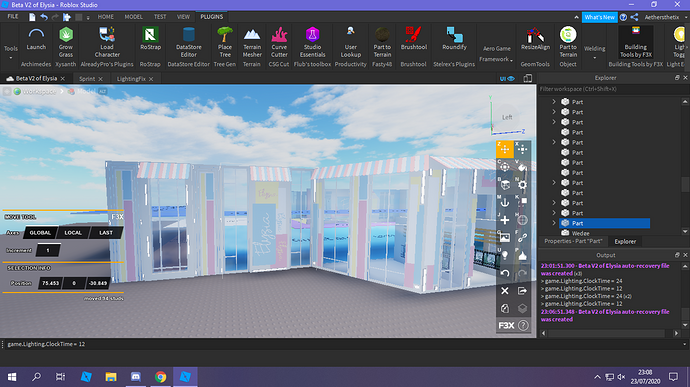Switch to the LightingFix script tab
690x387 pixels.
(131, 79)
